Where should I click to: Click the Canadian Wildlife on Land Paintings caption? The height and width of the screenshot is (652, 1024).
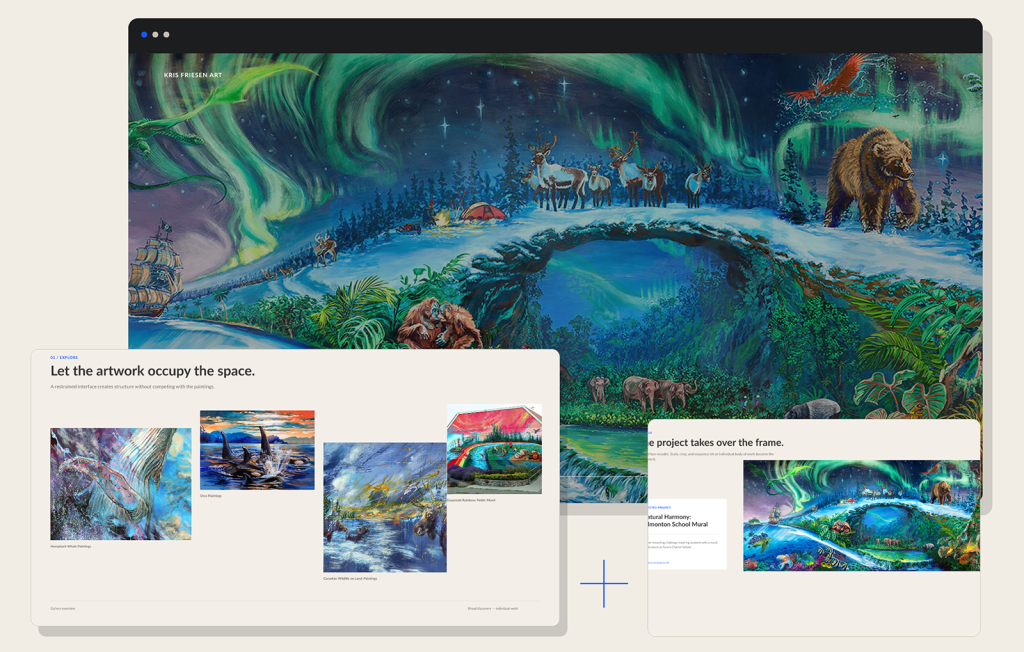click(x=350, y=578)
